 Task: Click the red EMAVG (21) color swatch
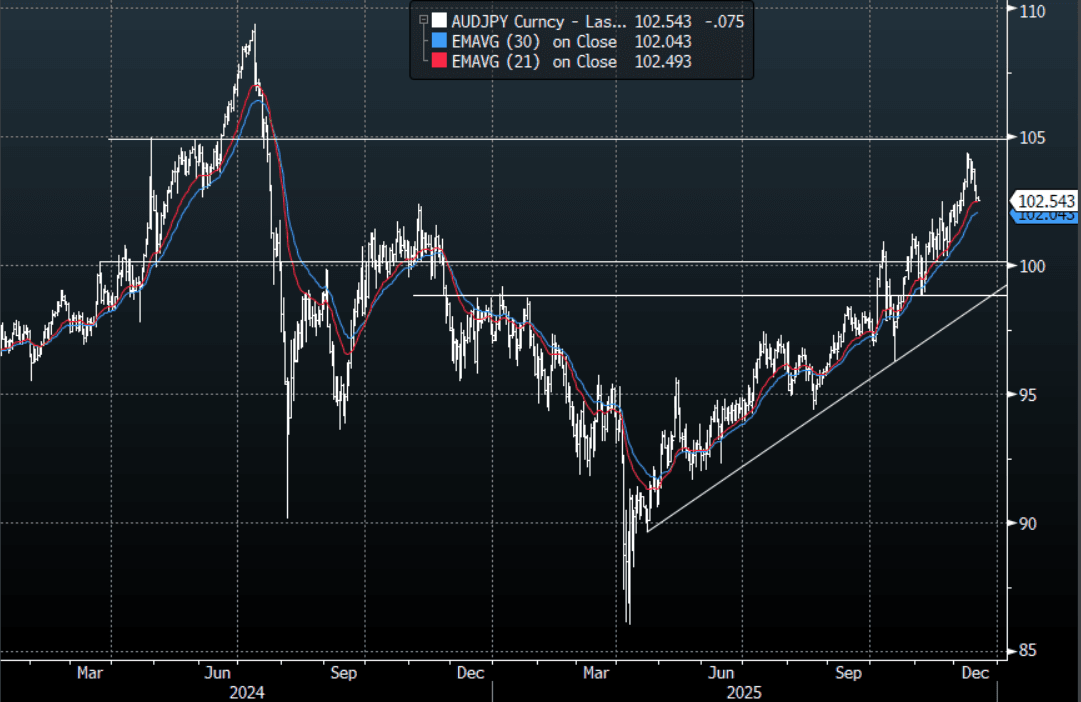coord(438,62)
